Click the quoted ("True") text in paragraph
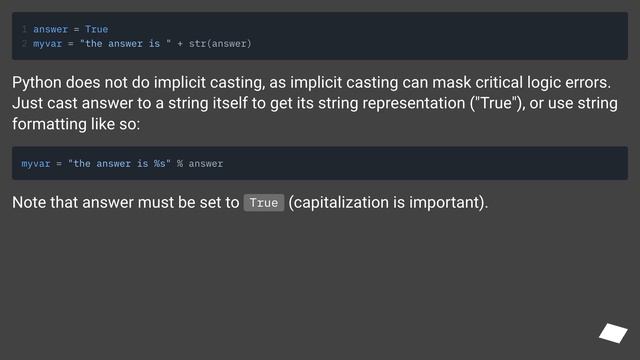 (497, 103)
